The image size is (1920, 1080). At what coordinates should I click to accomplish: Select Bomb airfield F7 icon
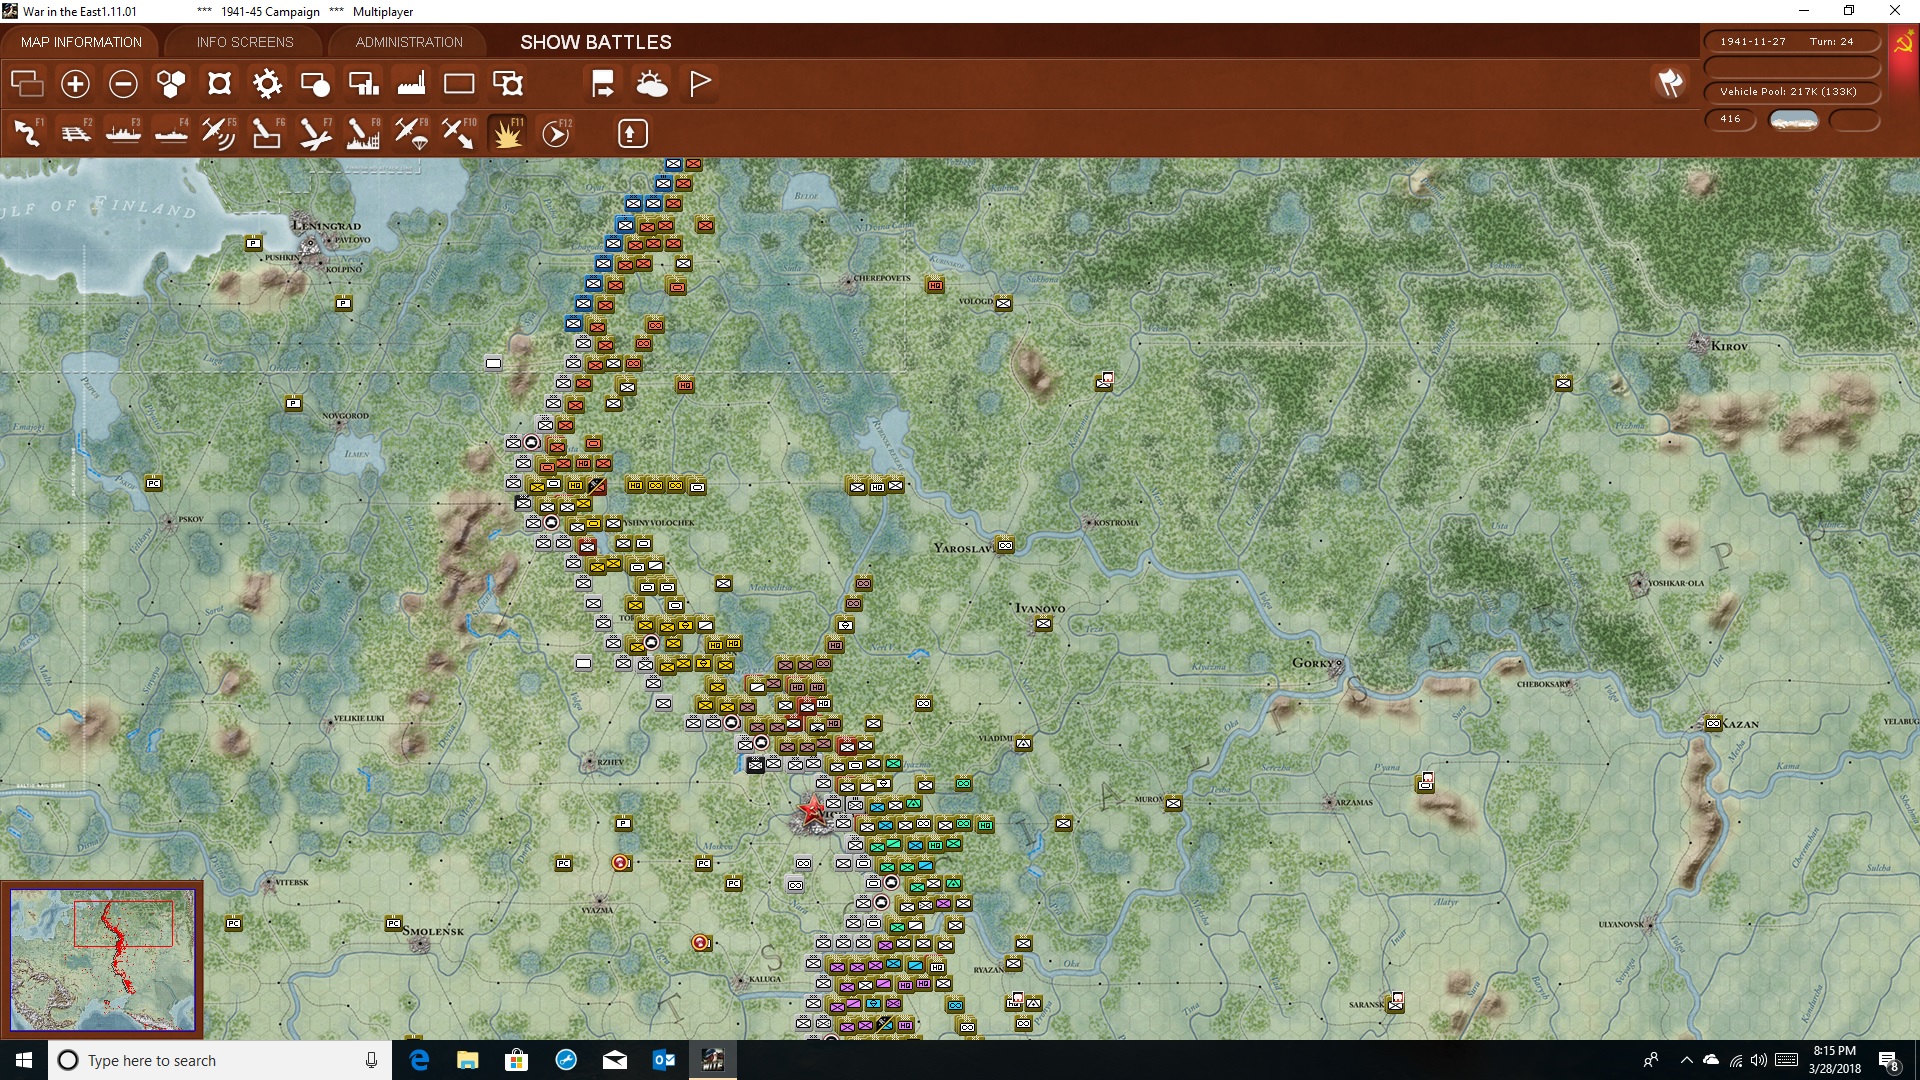click(x=315, y=133)
